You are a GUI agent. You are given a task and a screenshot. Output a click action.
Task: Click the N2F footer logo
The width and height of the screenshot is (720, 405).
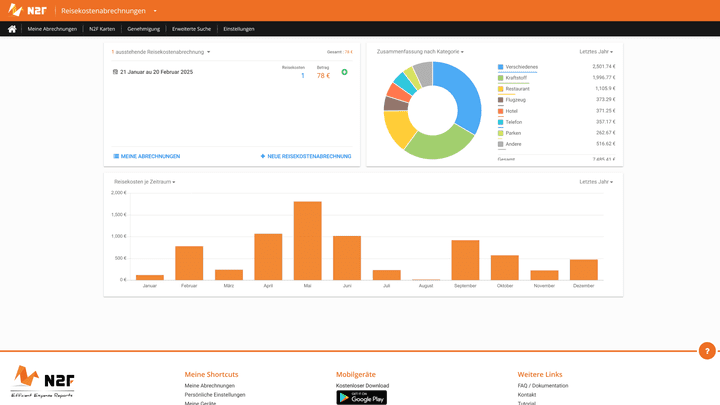pyautogui.click(x=43, y=382)
